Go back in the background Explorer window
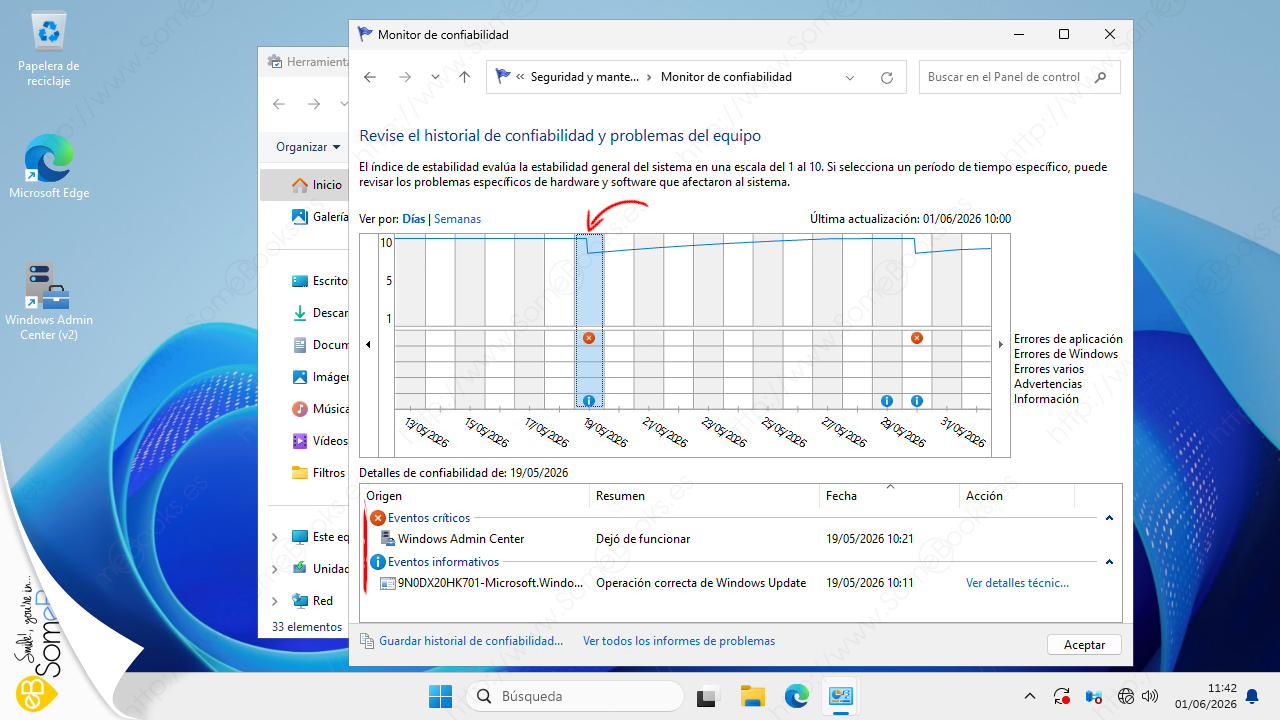1280x720 pixels. (x=279, y=104)
